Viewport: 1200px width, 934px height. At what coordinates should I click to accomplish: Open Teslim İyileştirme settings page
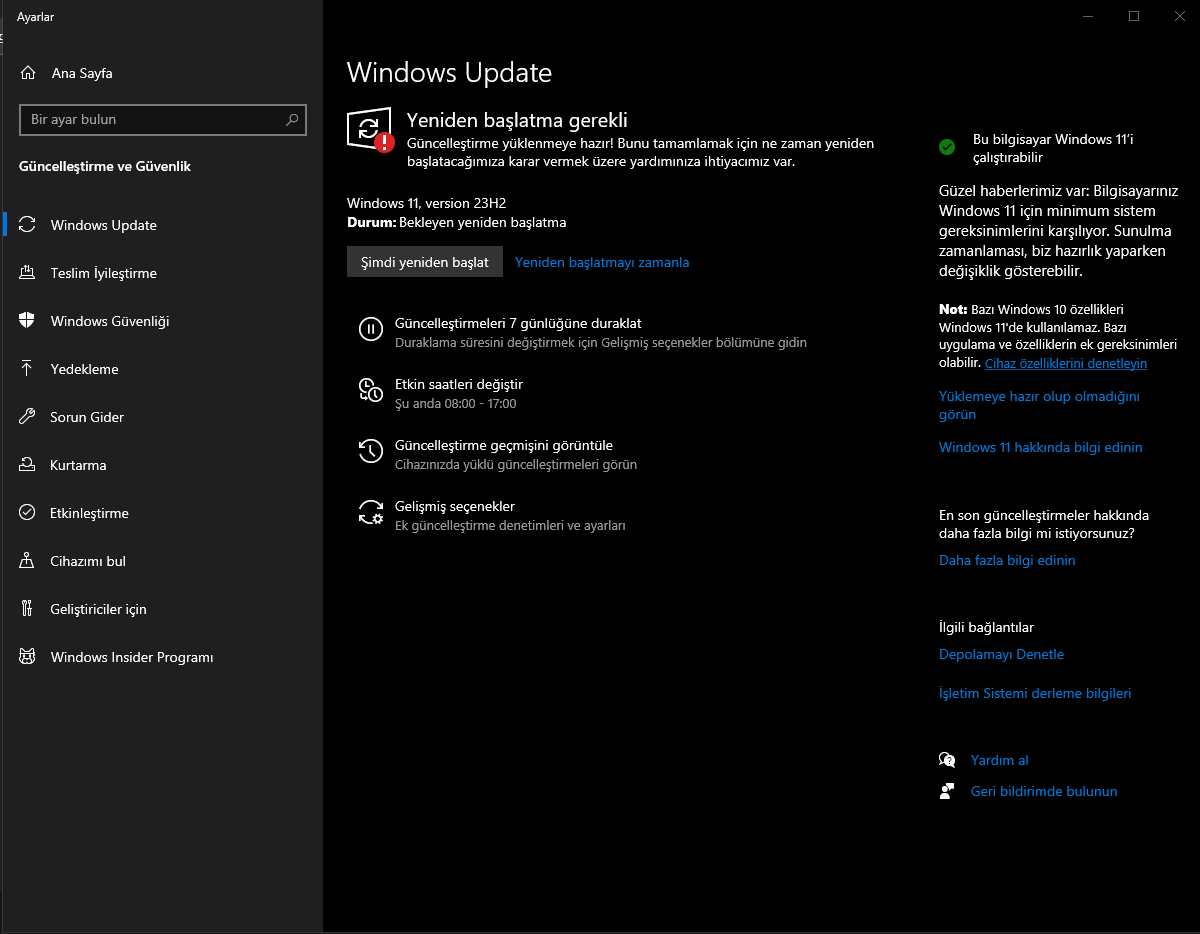click(x=162, y=273)
